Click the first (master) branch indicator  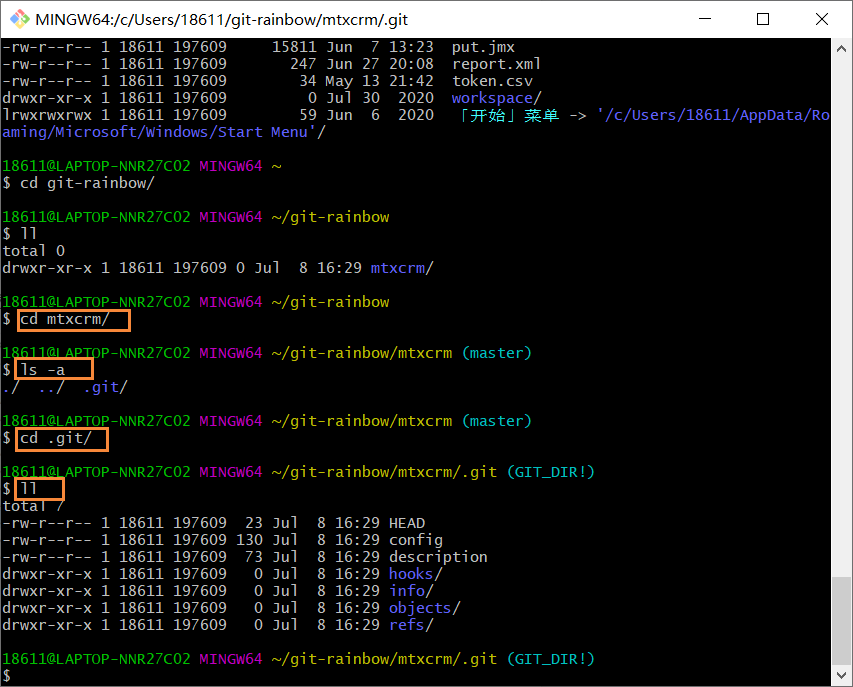click(497, 353)
